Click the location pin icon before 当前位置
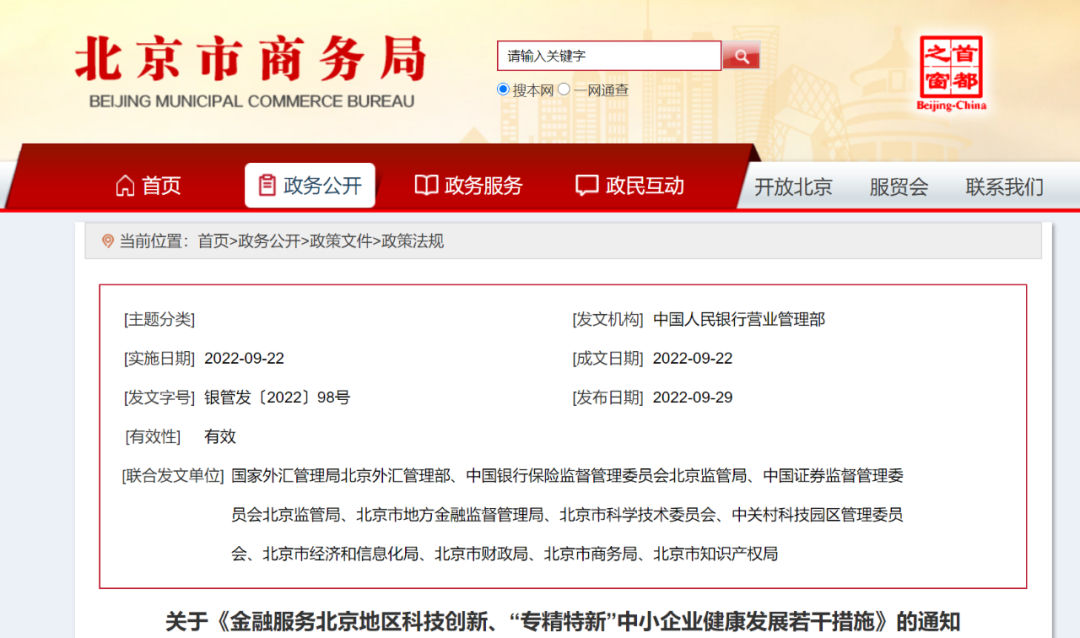 (107, 241)
